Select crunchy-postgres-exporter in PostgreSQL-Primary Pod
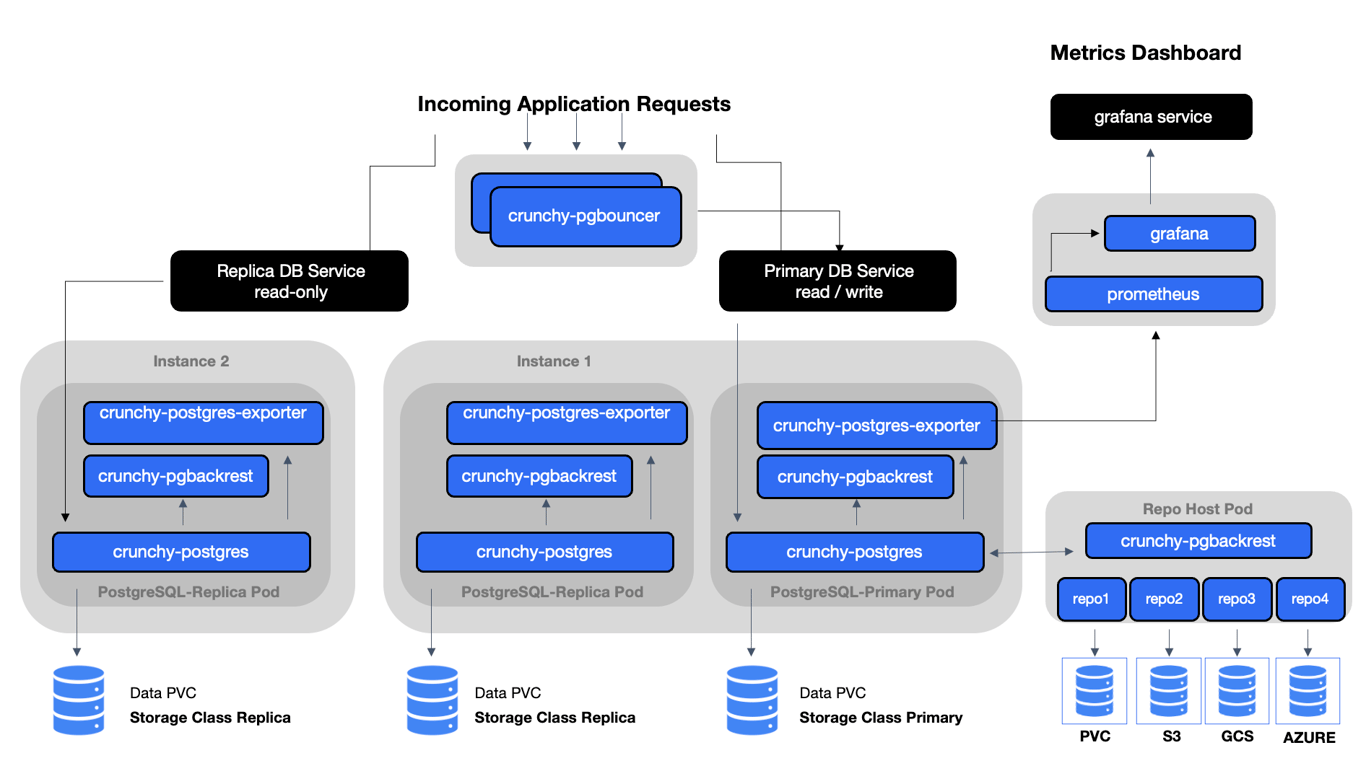 point(877,426)
